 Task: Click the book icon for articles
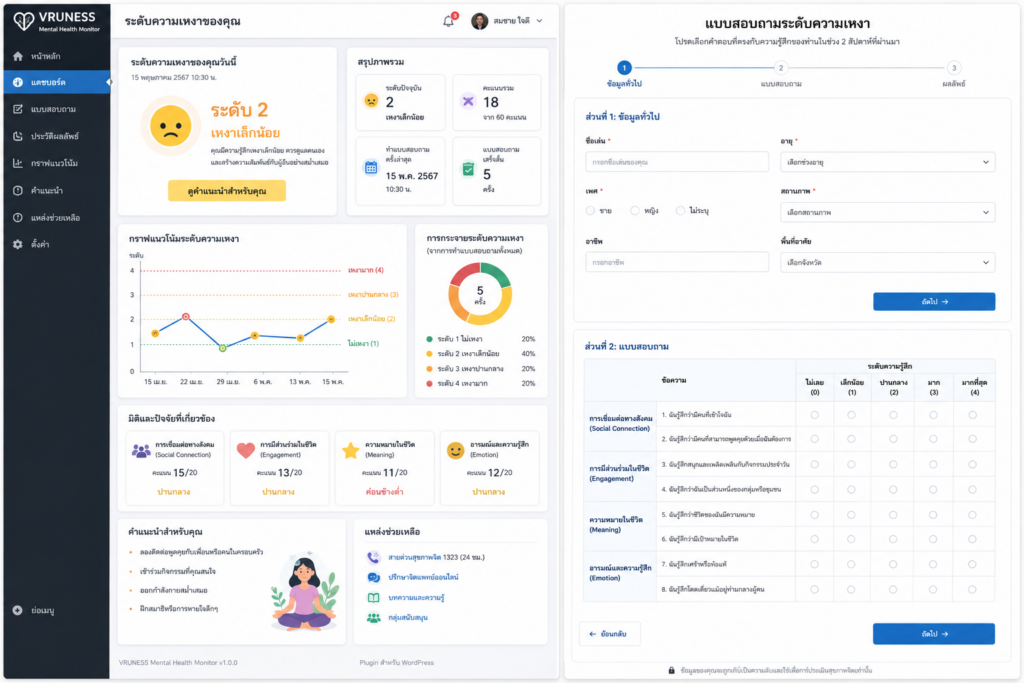point(373,597)
